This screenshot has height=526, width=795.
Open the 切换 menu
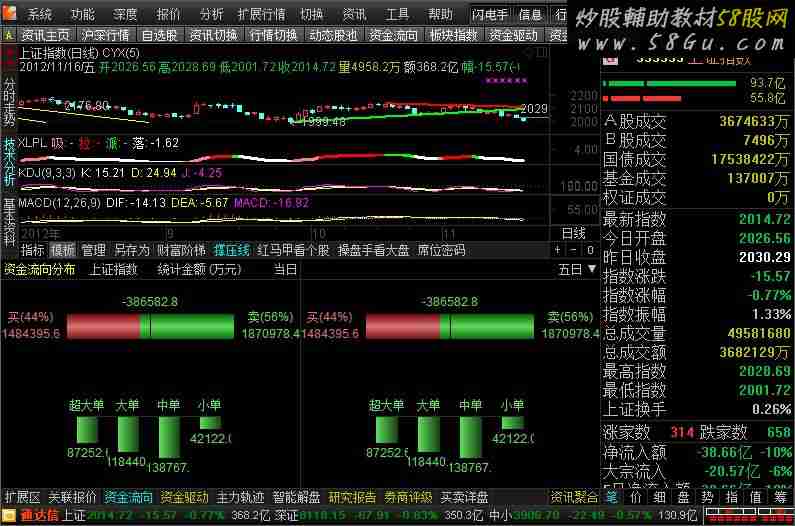[x=311, y=15]
